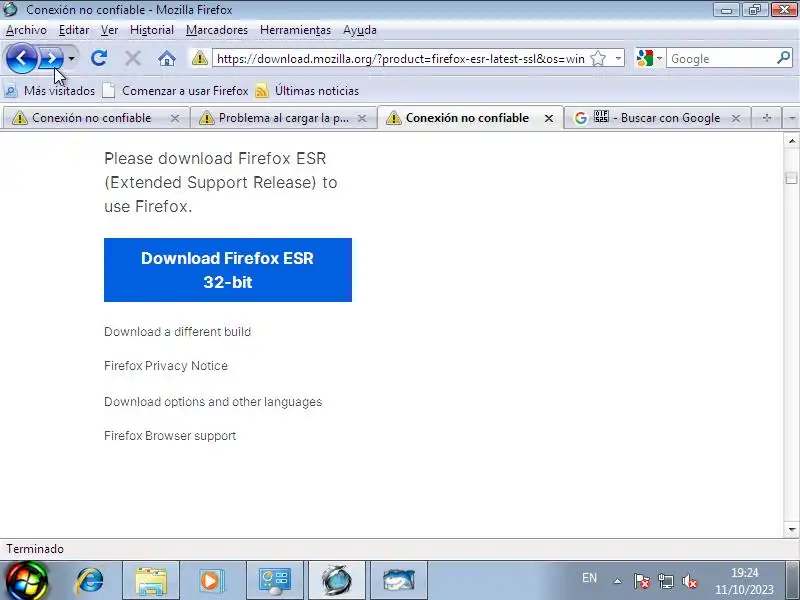
Task: Open the Control Panel taskbar item
Action: tap(275, 581)
